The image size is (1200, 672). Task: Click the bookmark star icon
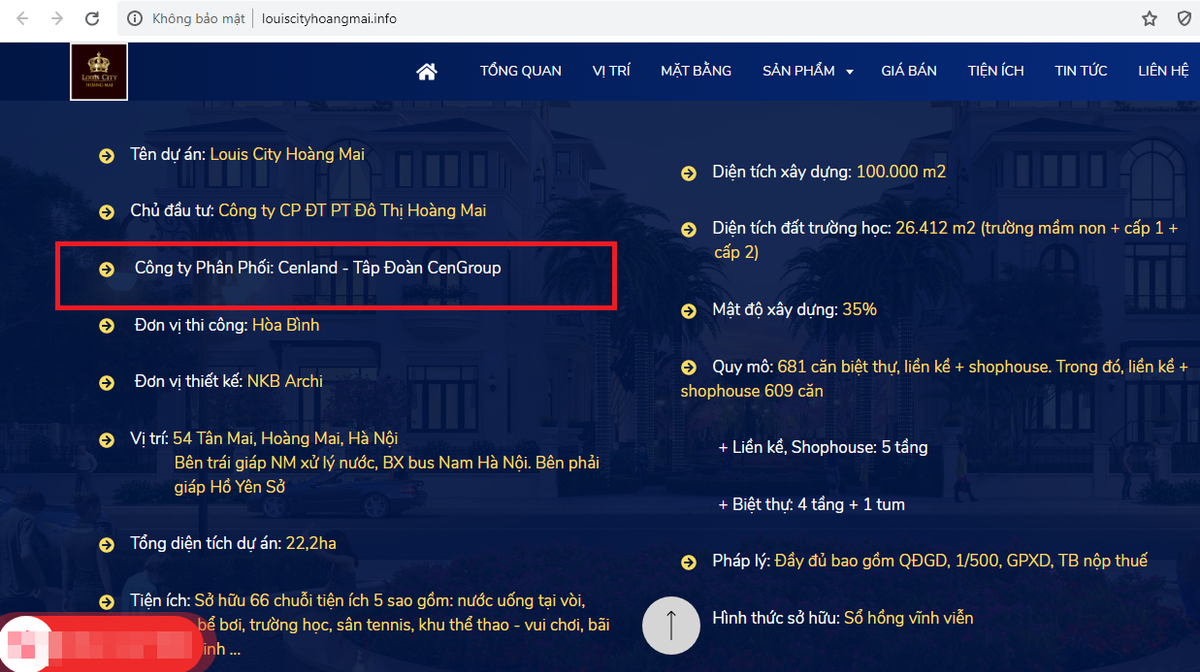1150,18
